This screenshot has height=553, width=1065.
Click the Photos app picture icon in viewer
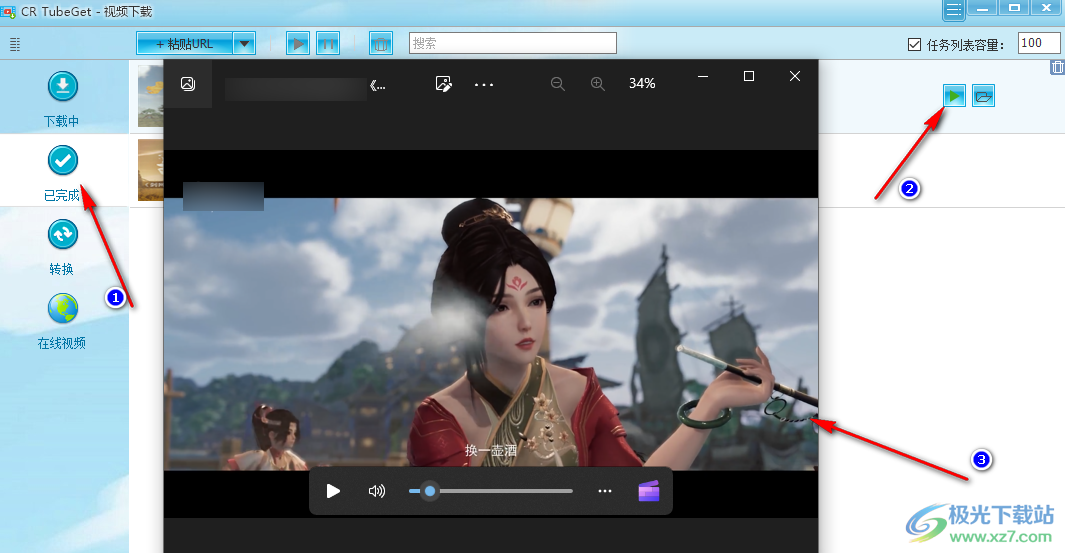point(188,84)
